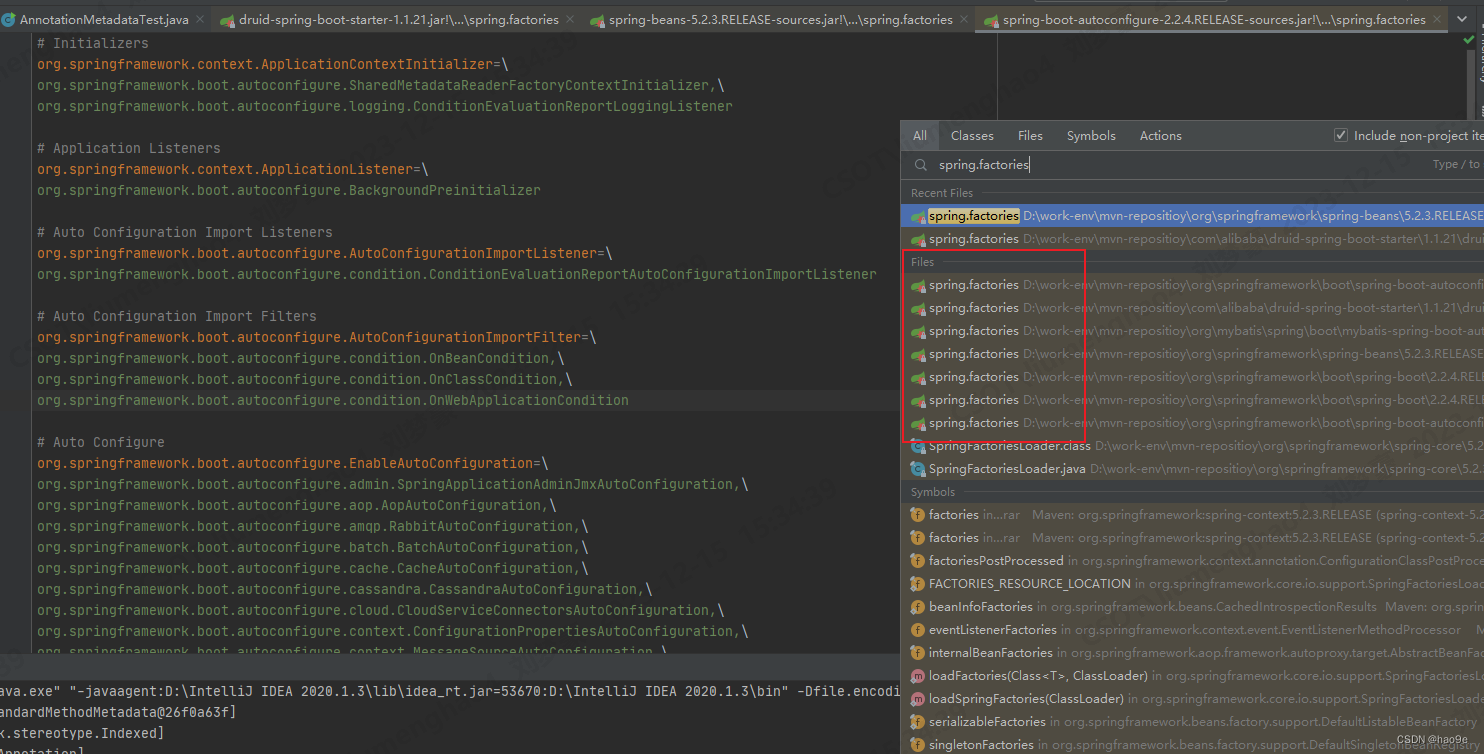Place cursor on OnWebApplicationCondition line

[333, 400]
